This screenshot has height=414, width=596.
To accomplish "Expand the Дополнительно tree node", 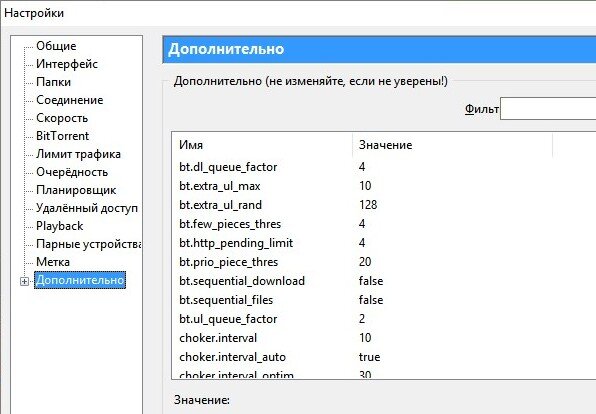I will pos(24,281).
